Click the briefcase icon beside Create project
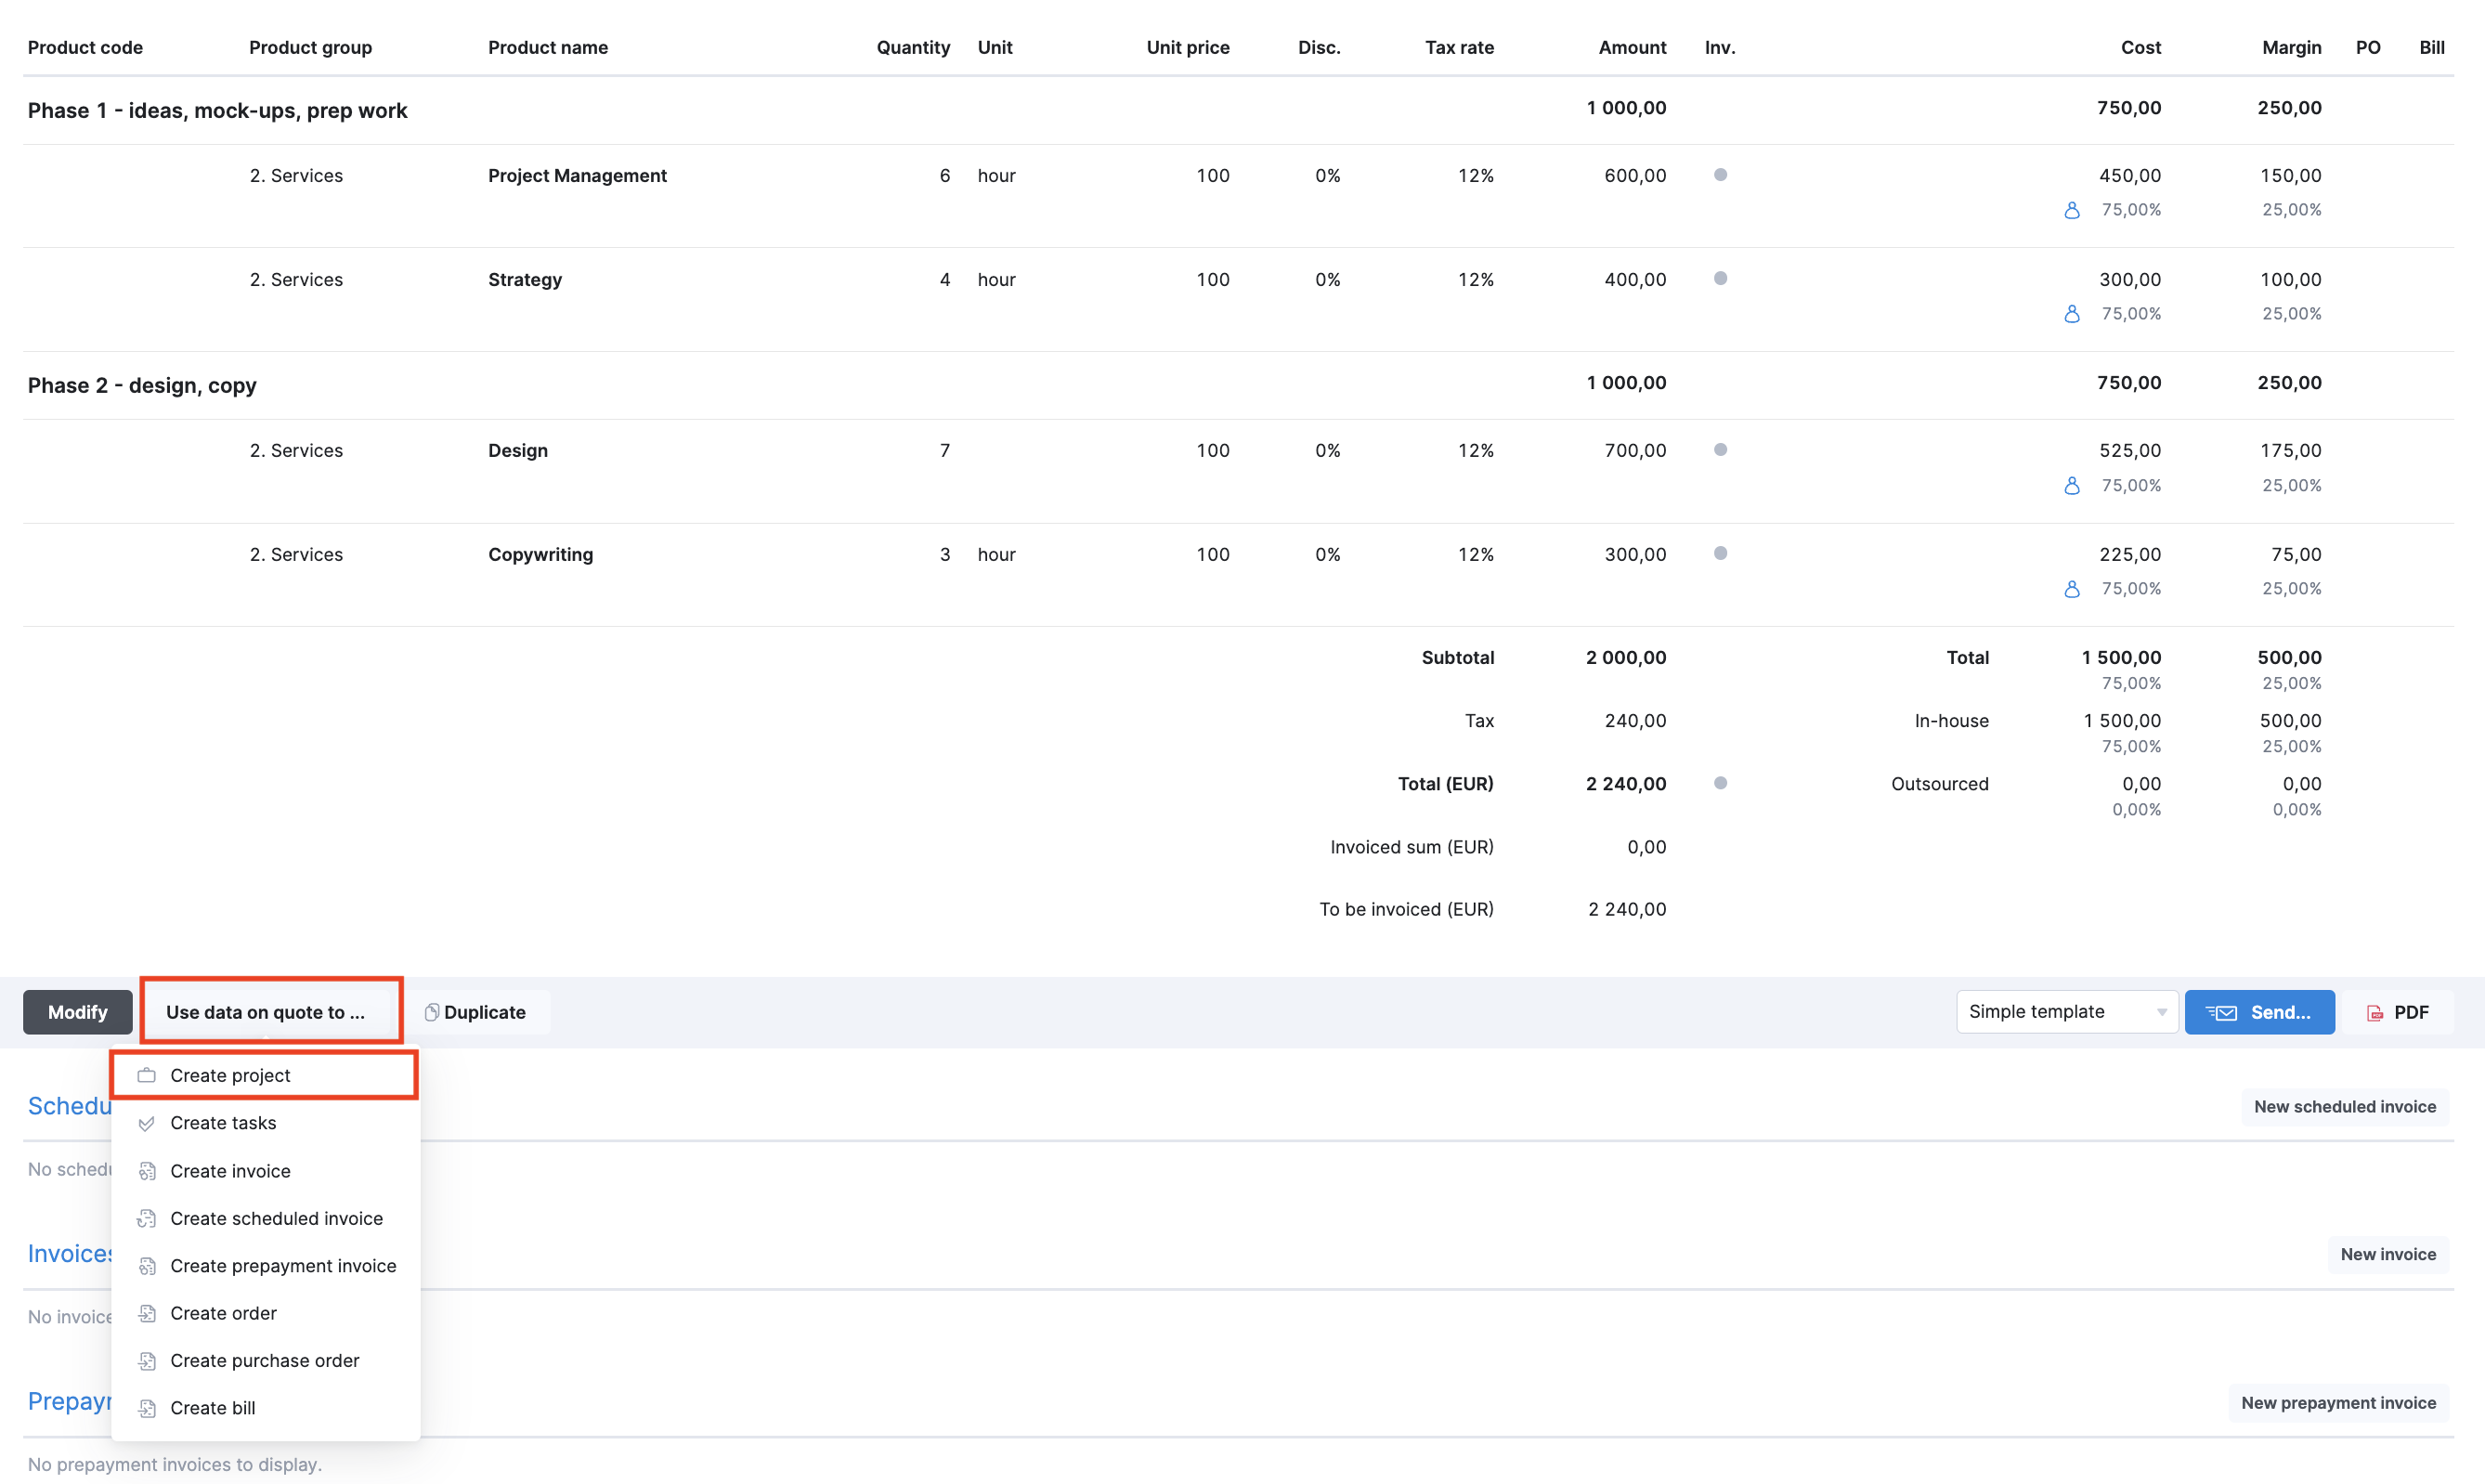 (x=147, y=1075)
